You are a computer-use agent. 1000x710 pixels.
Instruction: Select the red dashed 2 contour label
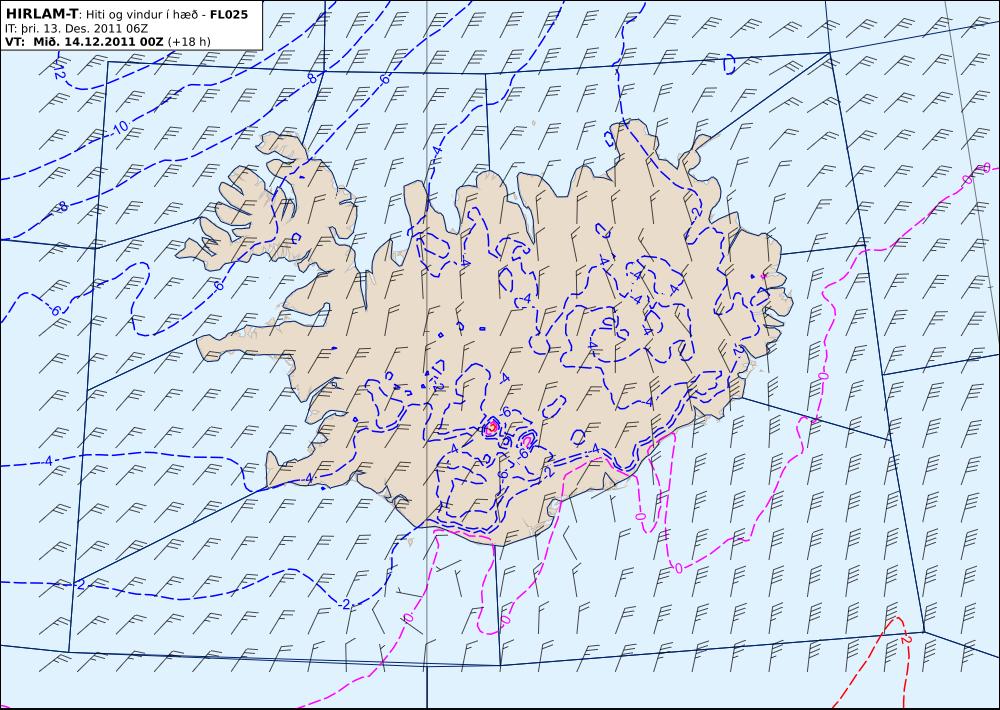point(905,639)
